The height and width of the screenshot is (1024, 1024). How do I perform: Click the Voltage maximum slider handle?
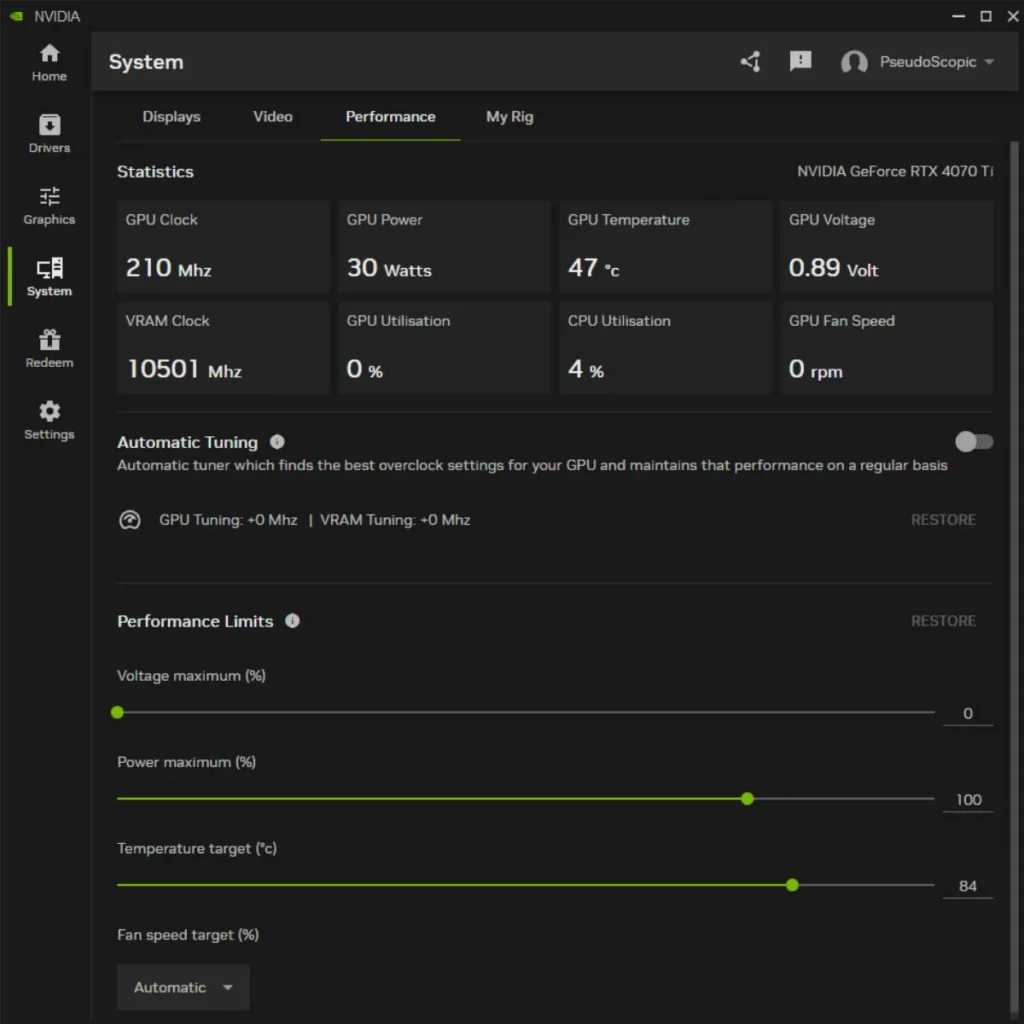tap(118, 712)
